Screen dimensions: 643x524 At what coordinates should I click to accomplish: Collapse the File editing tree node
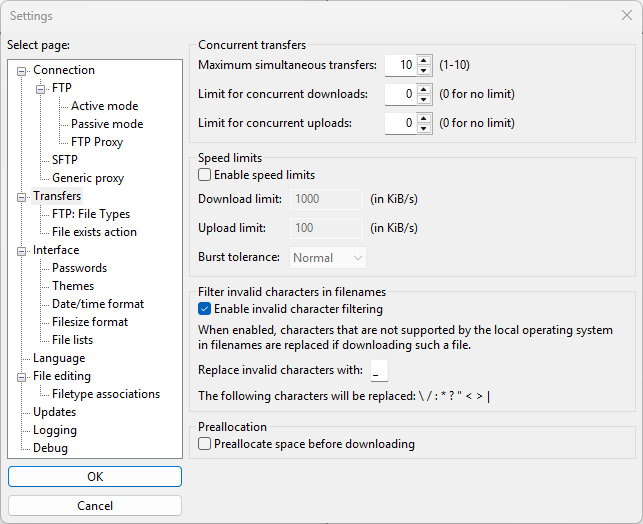click(x=22, y=376)
